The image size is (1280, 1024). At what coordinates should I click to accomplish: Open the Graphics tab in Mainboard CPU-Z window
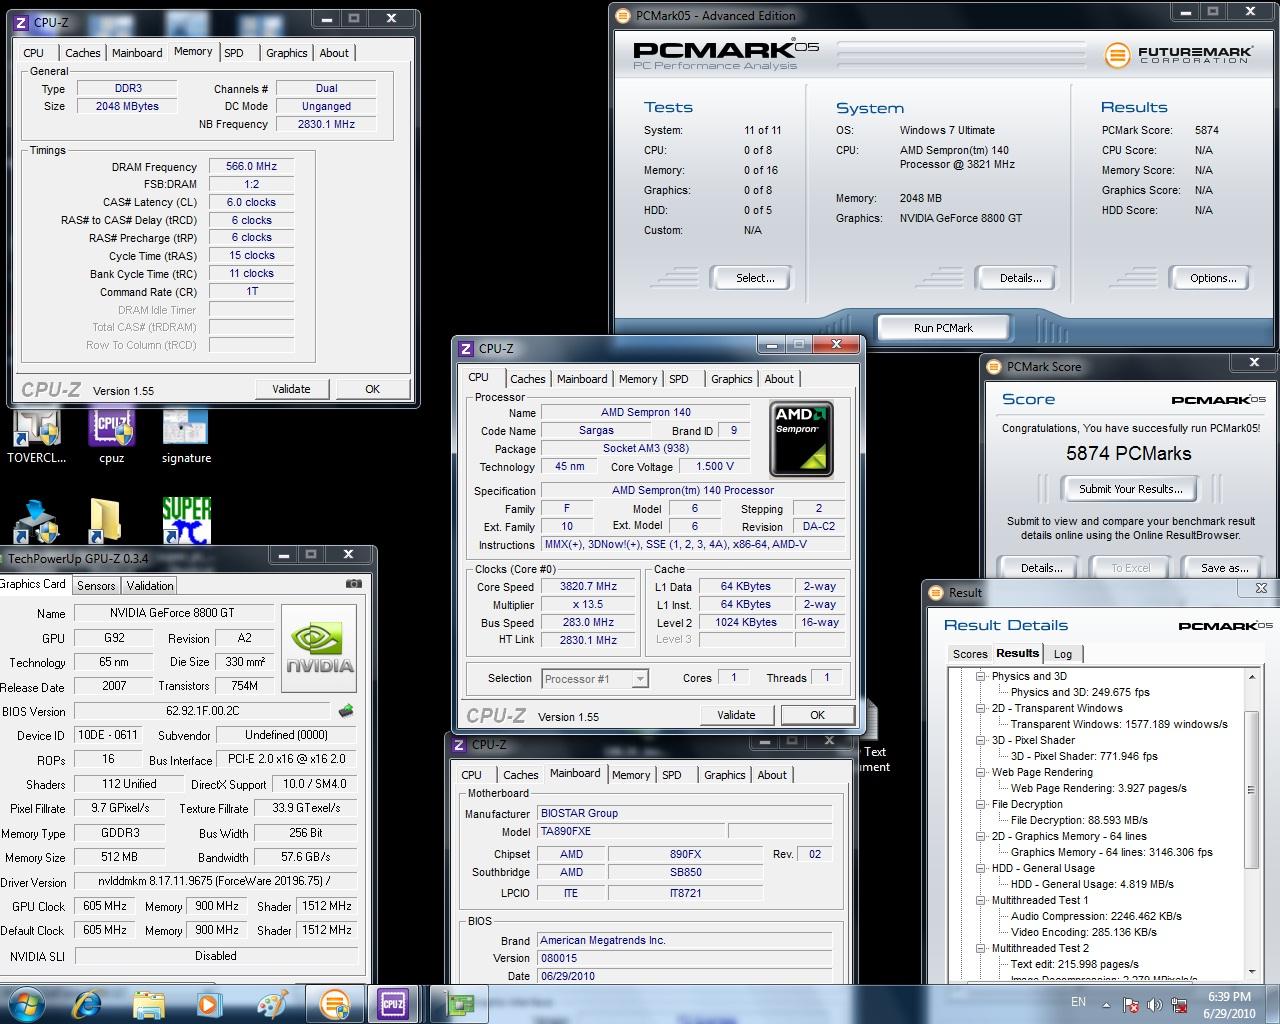[x=725, y=775]
